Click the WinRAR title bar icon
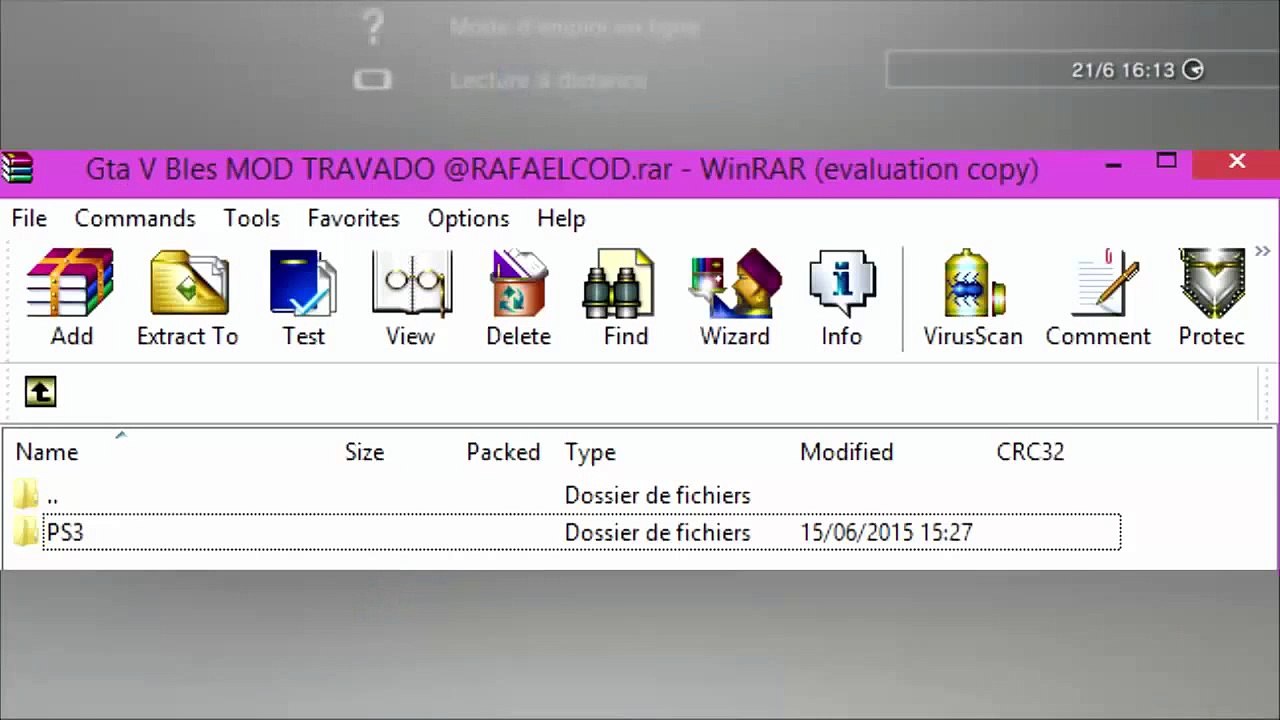This screenshot has height=720, width=1280. click(17, 168)
